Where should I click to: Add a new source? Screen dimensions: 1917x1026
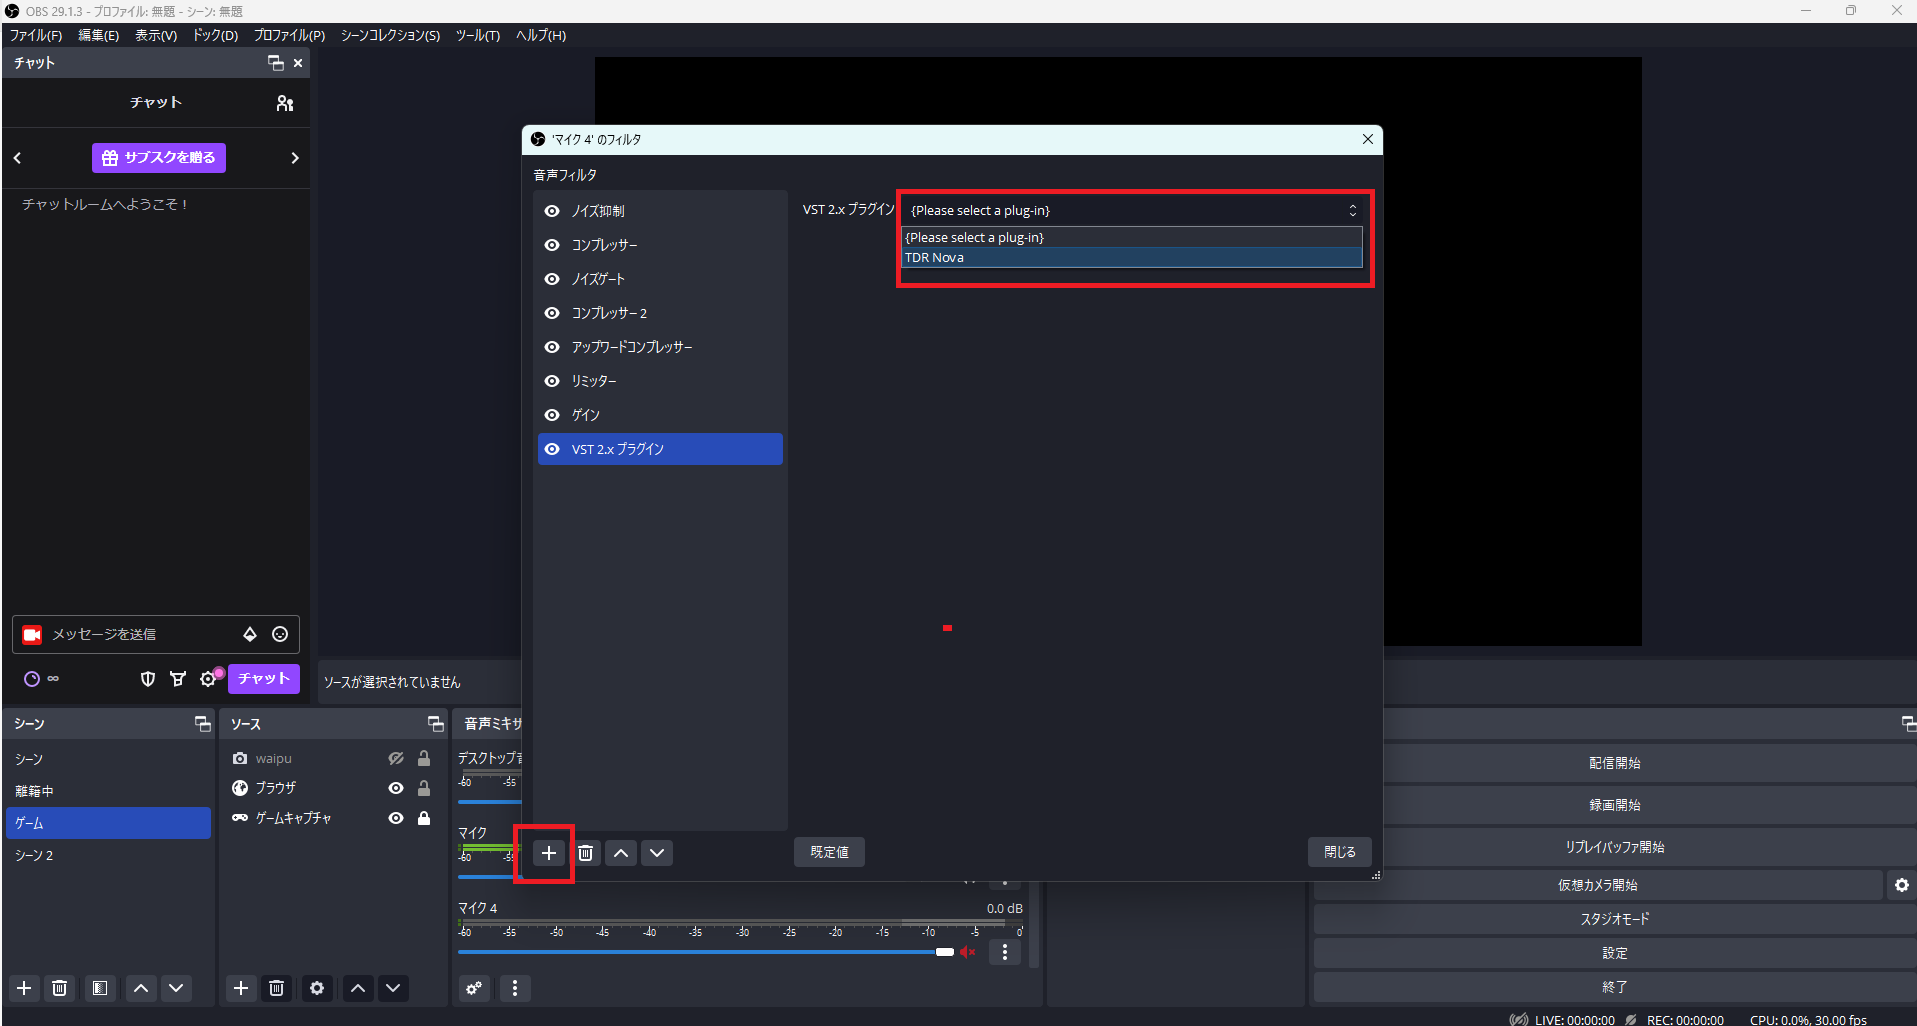point(241,988)
